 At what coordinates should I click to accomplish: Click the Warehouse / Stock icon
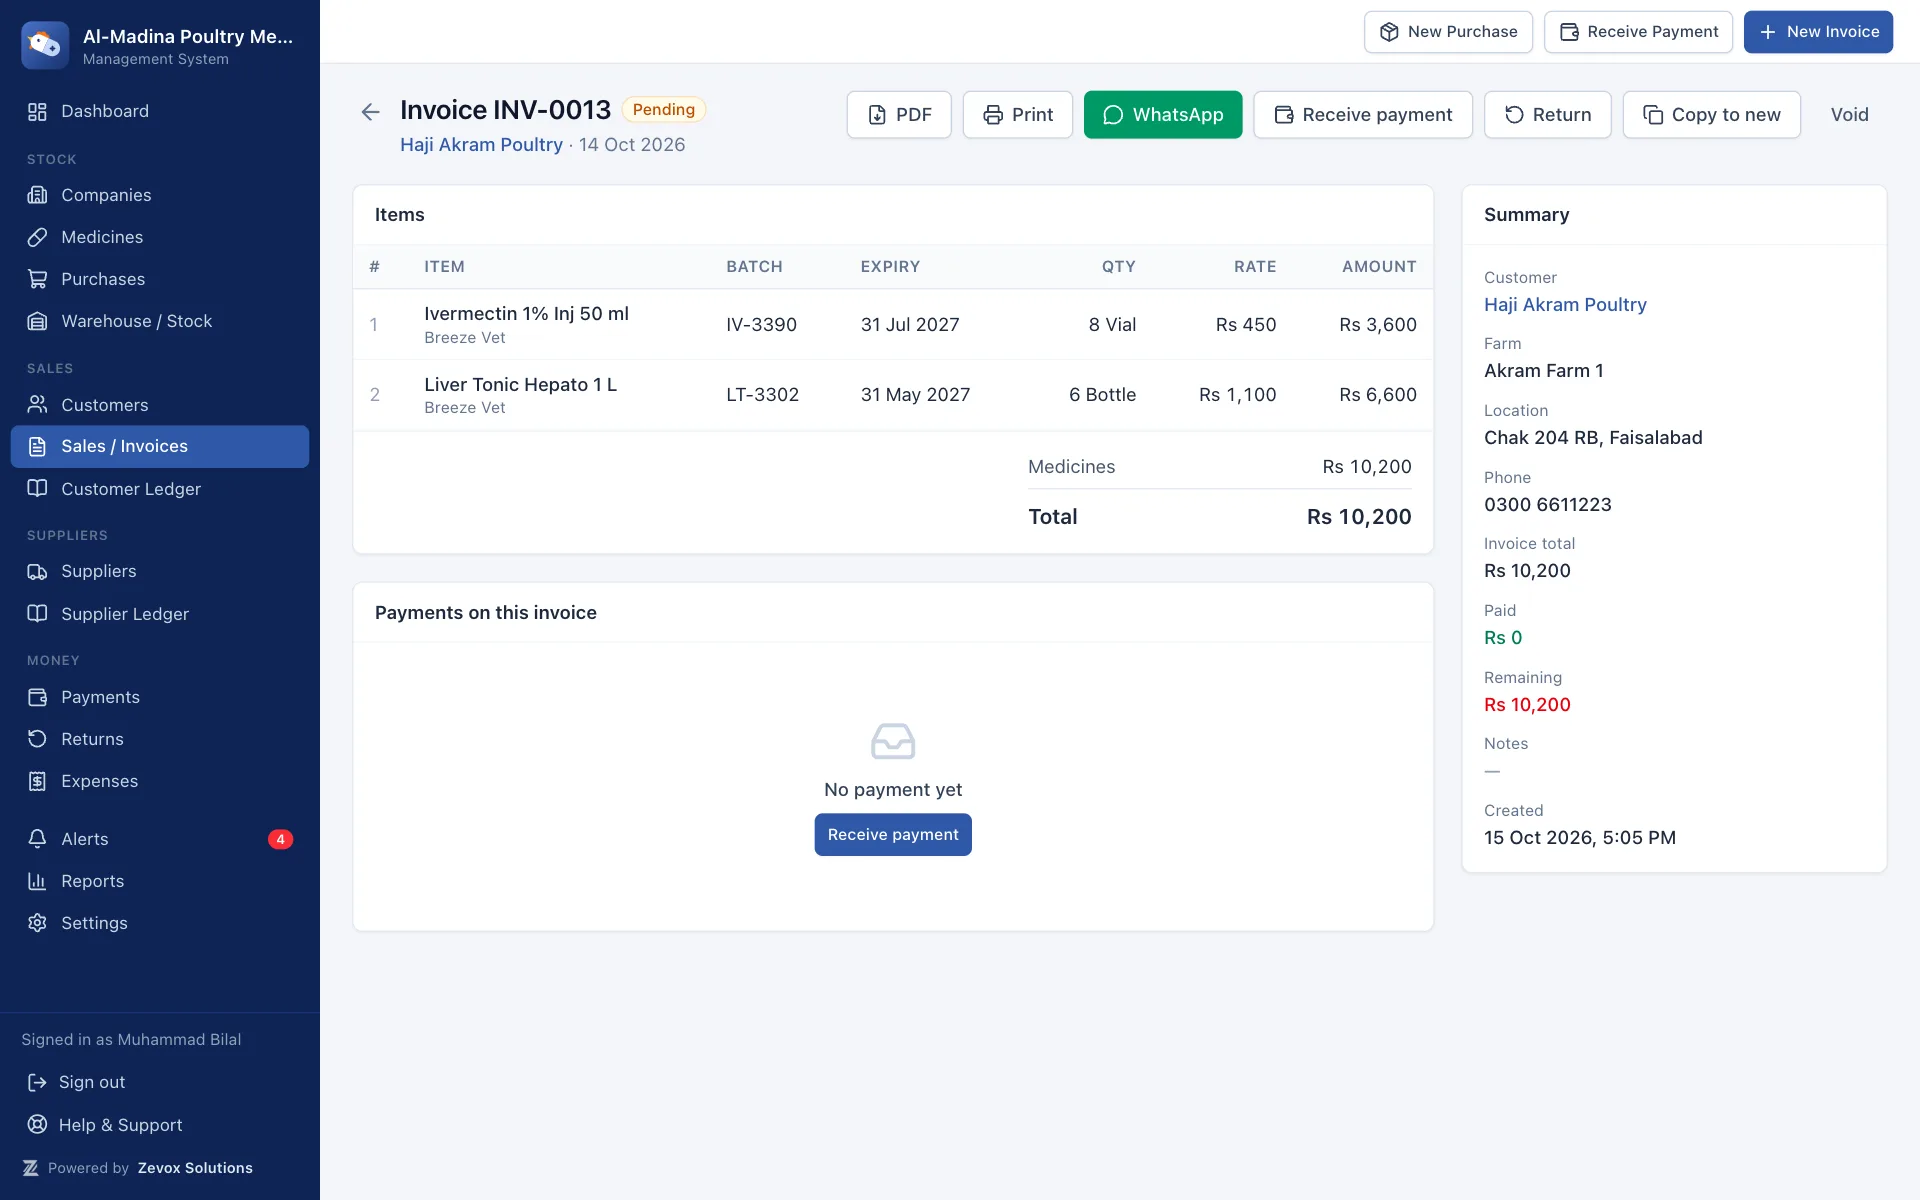tap(37, 321)
